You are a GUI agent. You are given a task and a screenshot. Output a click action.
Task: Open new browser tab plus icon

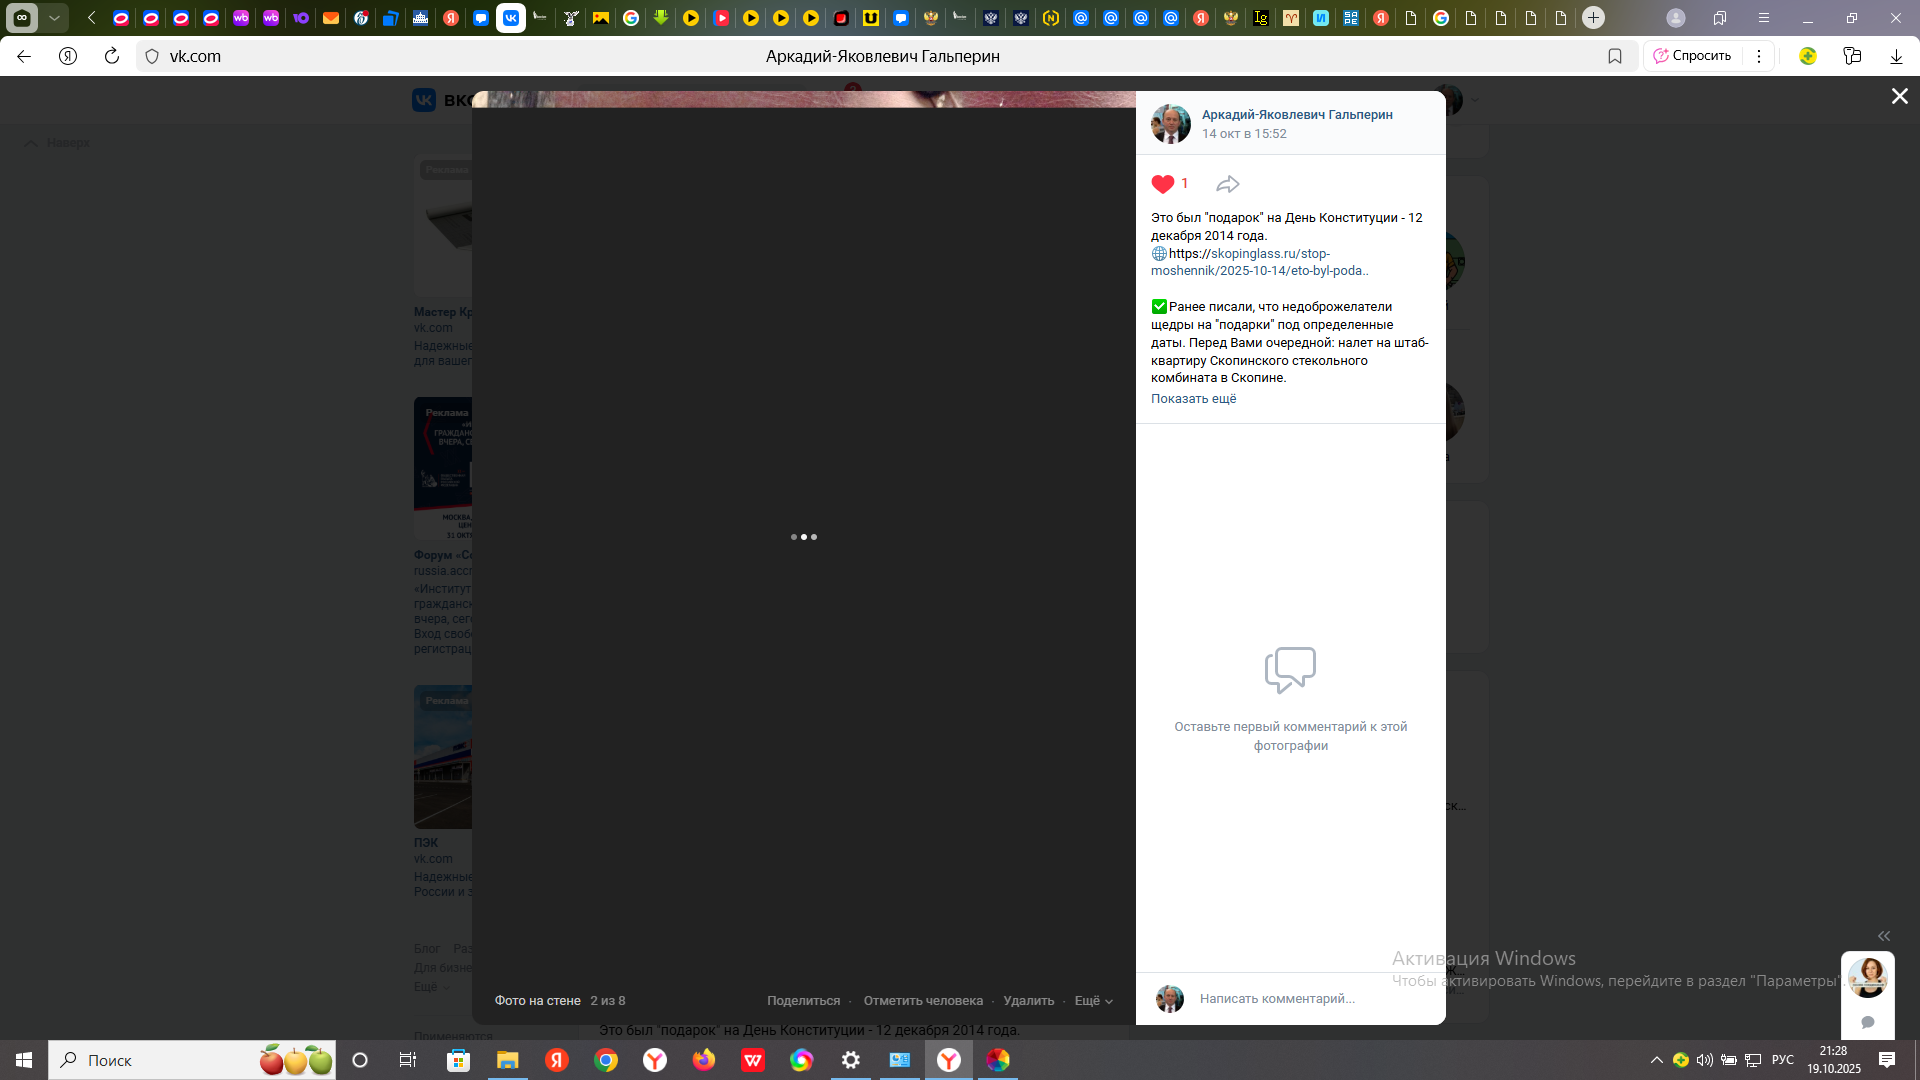1593,18
